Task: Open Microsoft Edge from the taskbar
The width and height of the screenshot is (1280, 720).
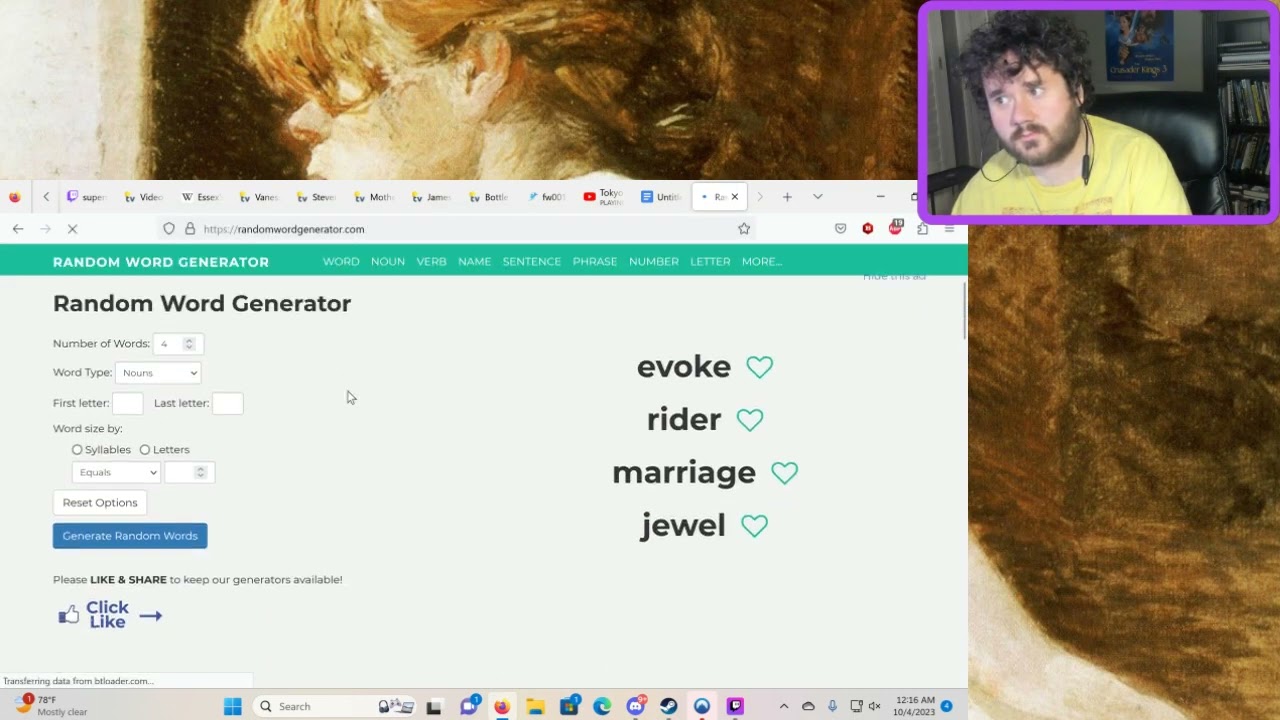Action: [x=602, y=706]
